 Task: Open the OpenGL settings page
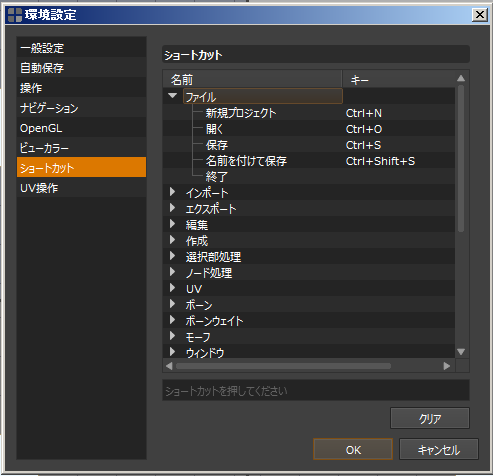pos(81,127)
